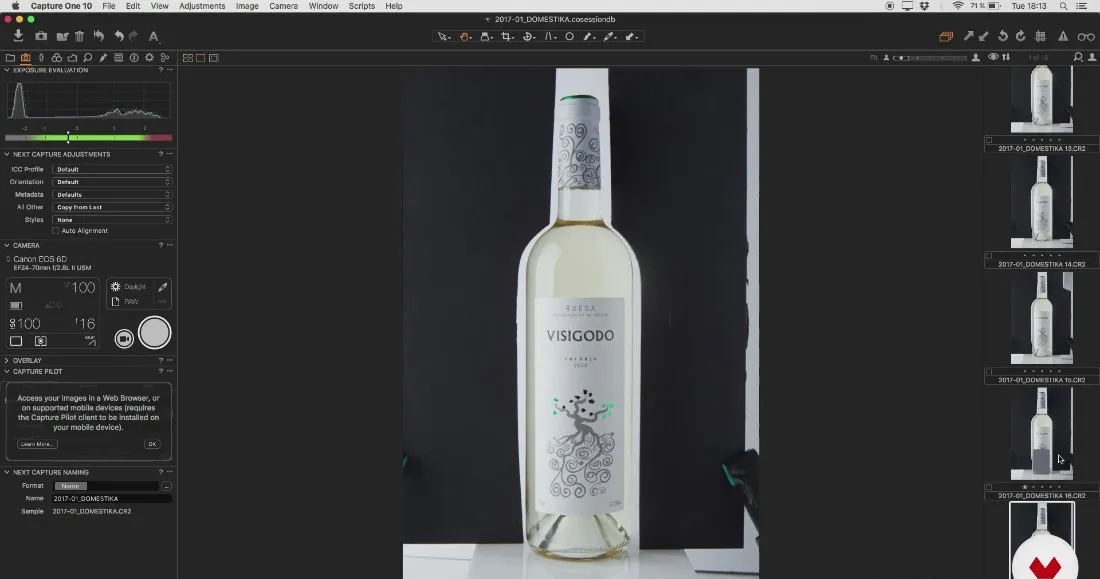Viewport: 1100px width, 579px height.
Task: Collapse the Capture Pilot panel
Action: click(7, 371)
